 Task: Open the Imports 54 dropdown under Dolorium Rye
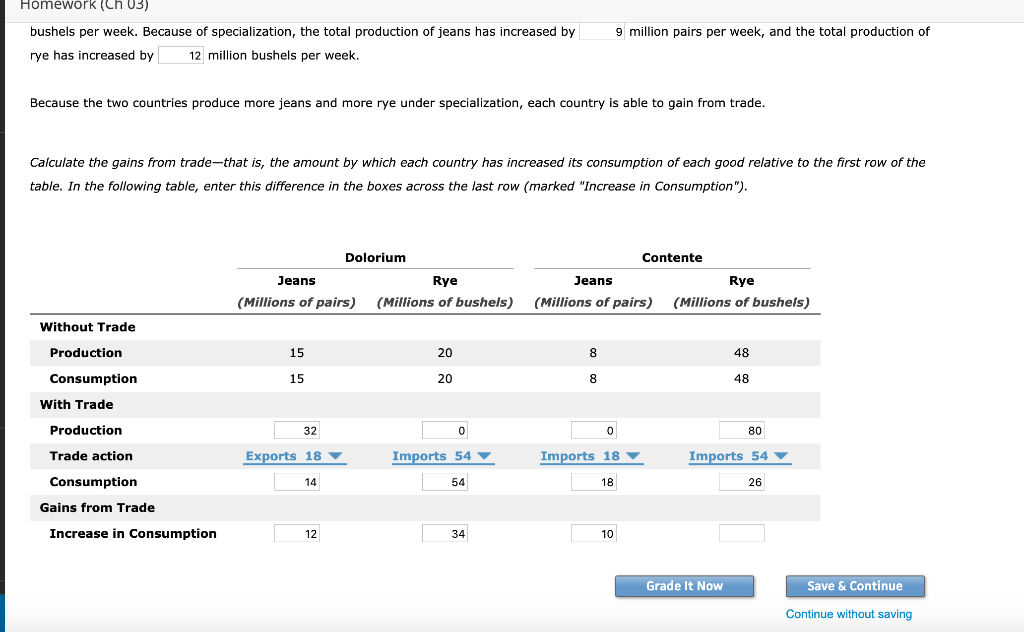coord(442,456)
